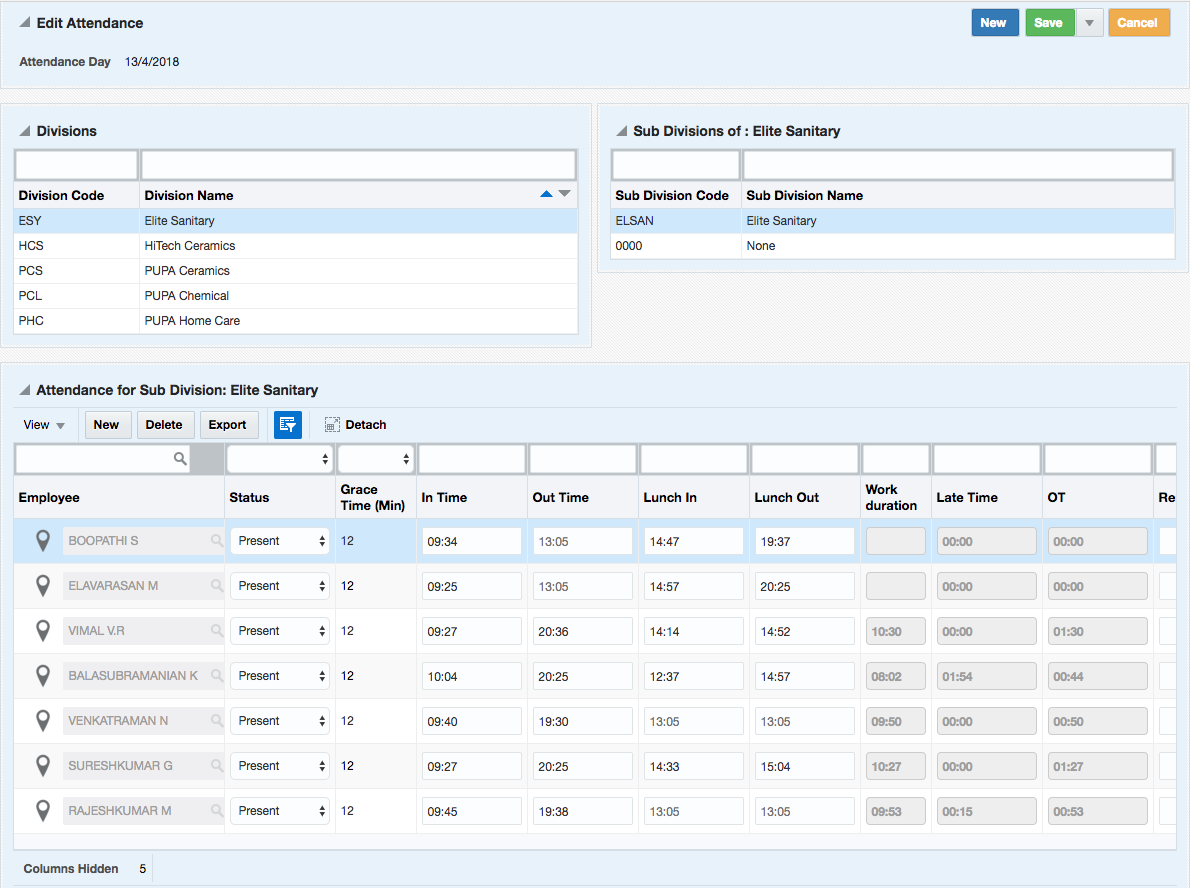1190x888 pixels.
Task: Collapse the Edit Attendance panel
Action: (x=25, y=22)
